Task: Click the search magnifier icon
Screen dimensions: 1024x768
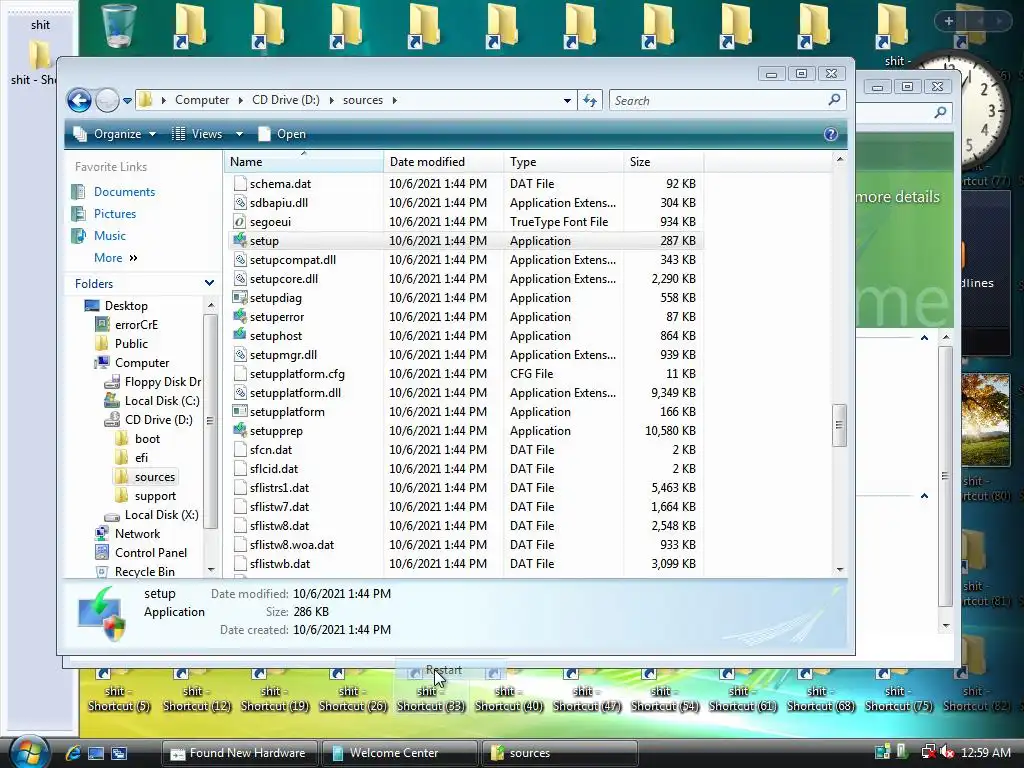Action: tap(834, 100)
